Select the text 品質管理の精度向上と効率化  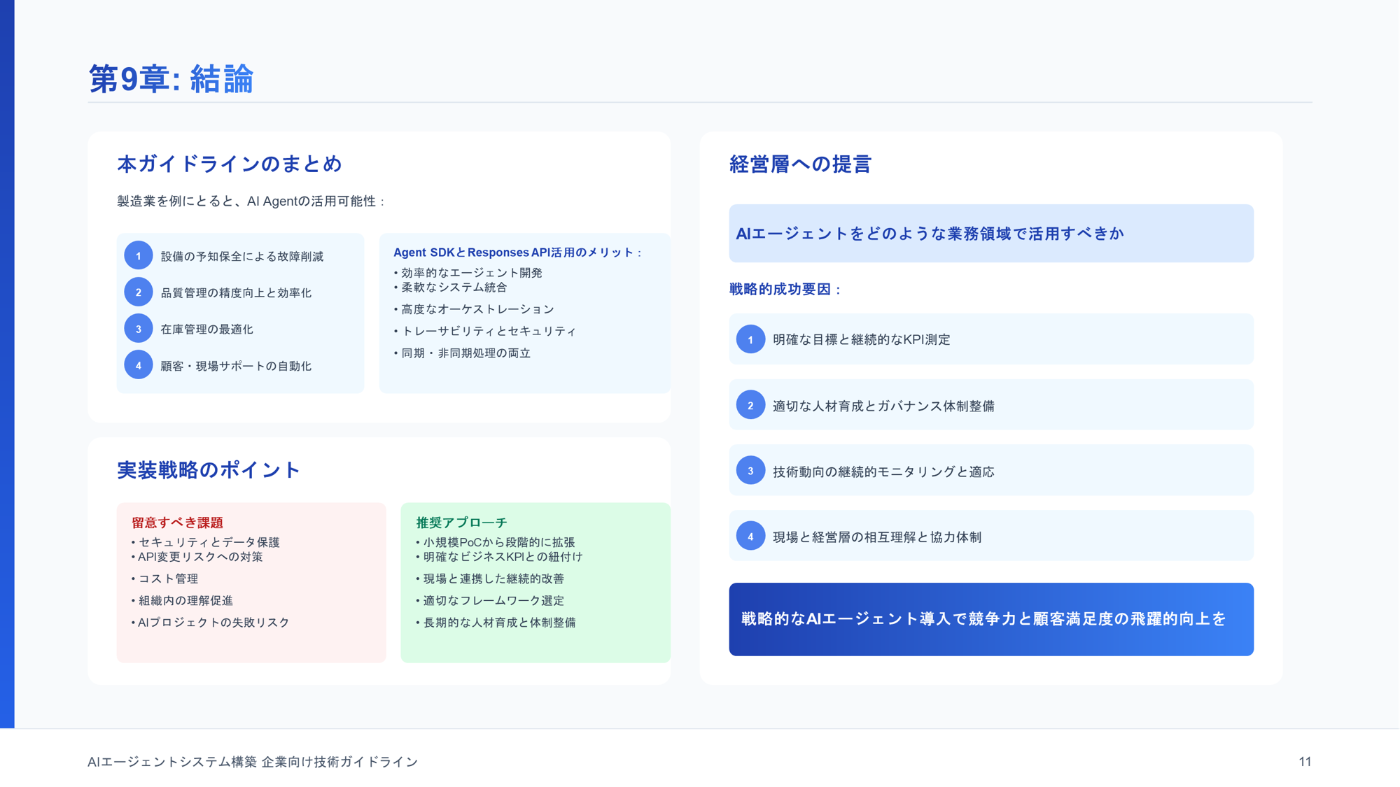click(x=236, y=293)
